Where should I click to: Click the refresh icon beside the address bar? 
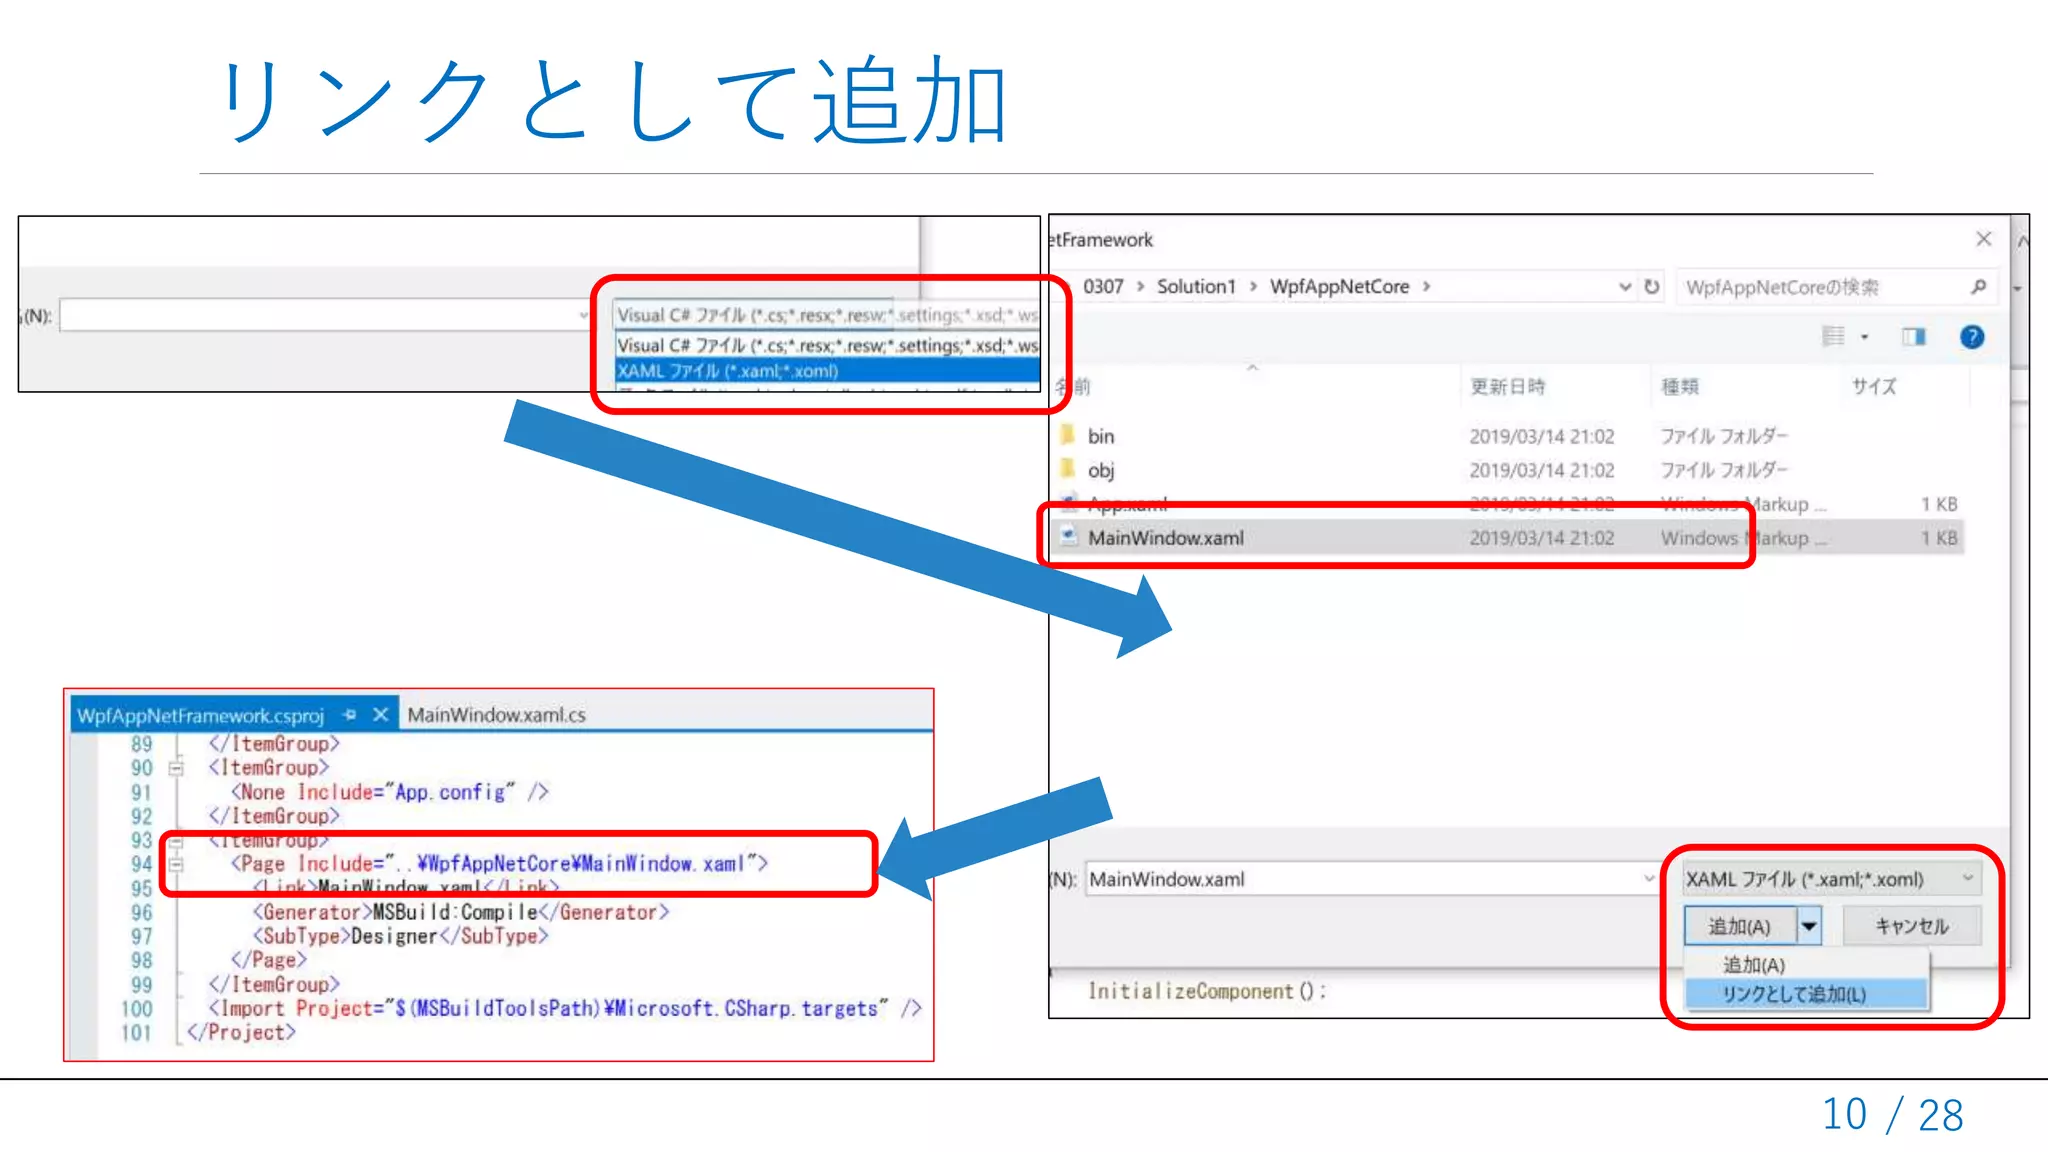tap(1652, 287)
